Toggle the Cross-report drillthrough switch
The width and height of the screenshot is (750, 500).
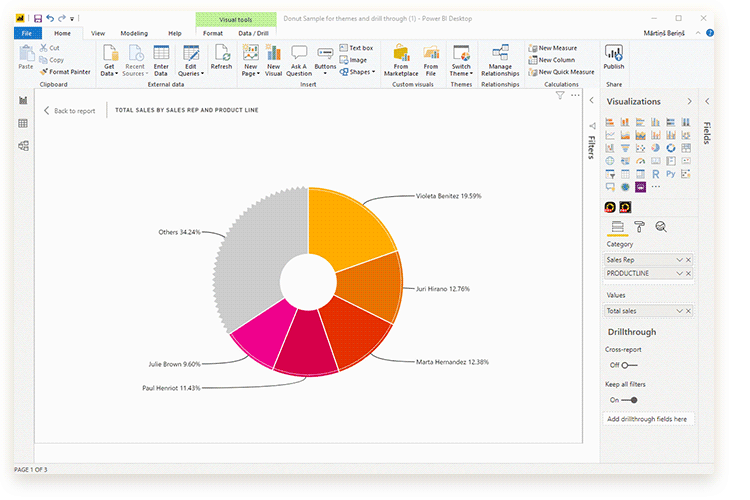click(x=629, y=365)
